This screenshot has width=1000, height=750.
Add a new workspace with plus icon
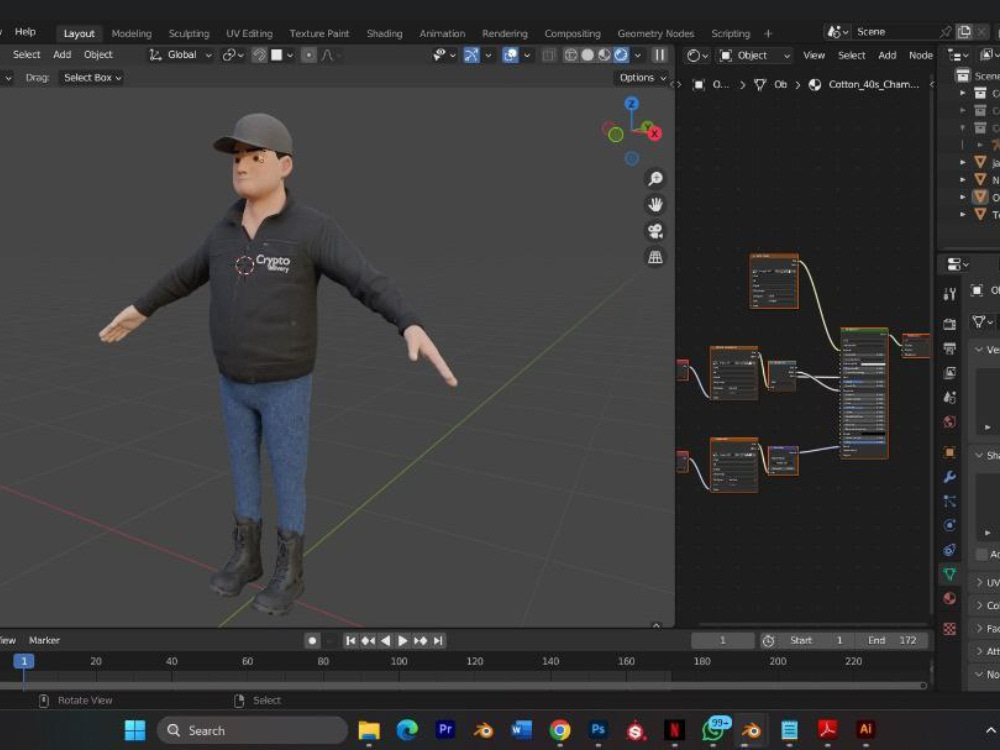tap(768, 33)
